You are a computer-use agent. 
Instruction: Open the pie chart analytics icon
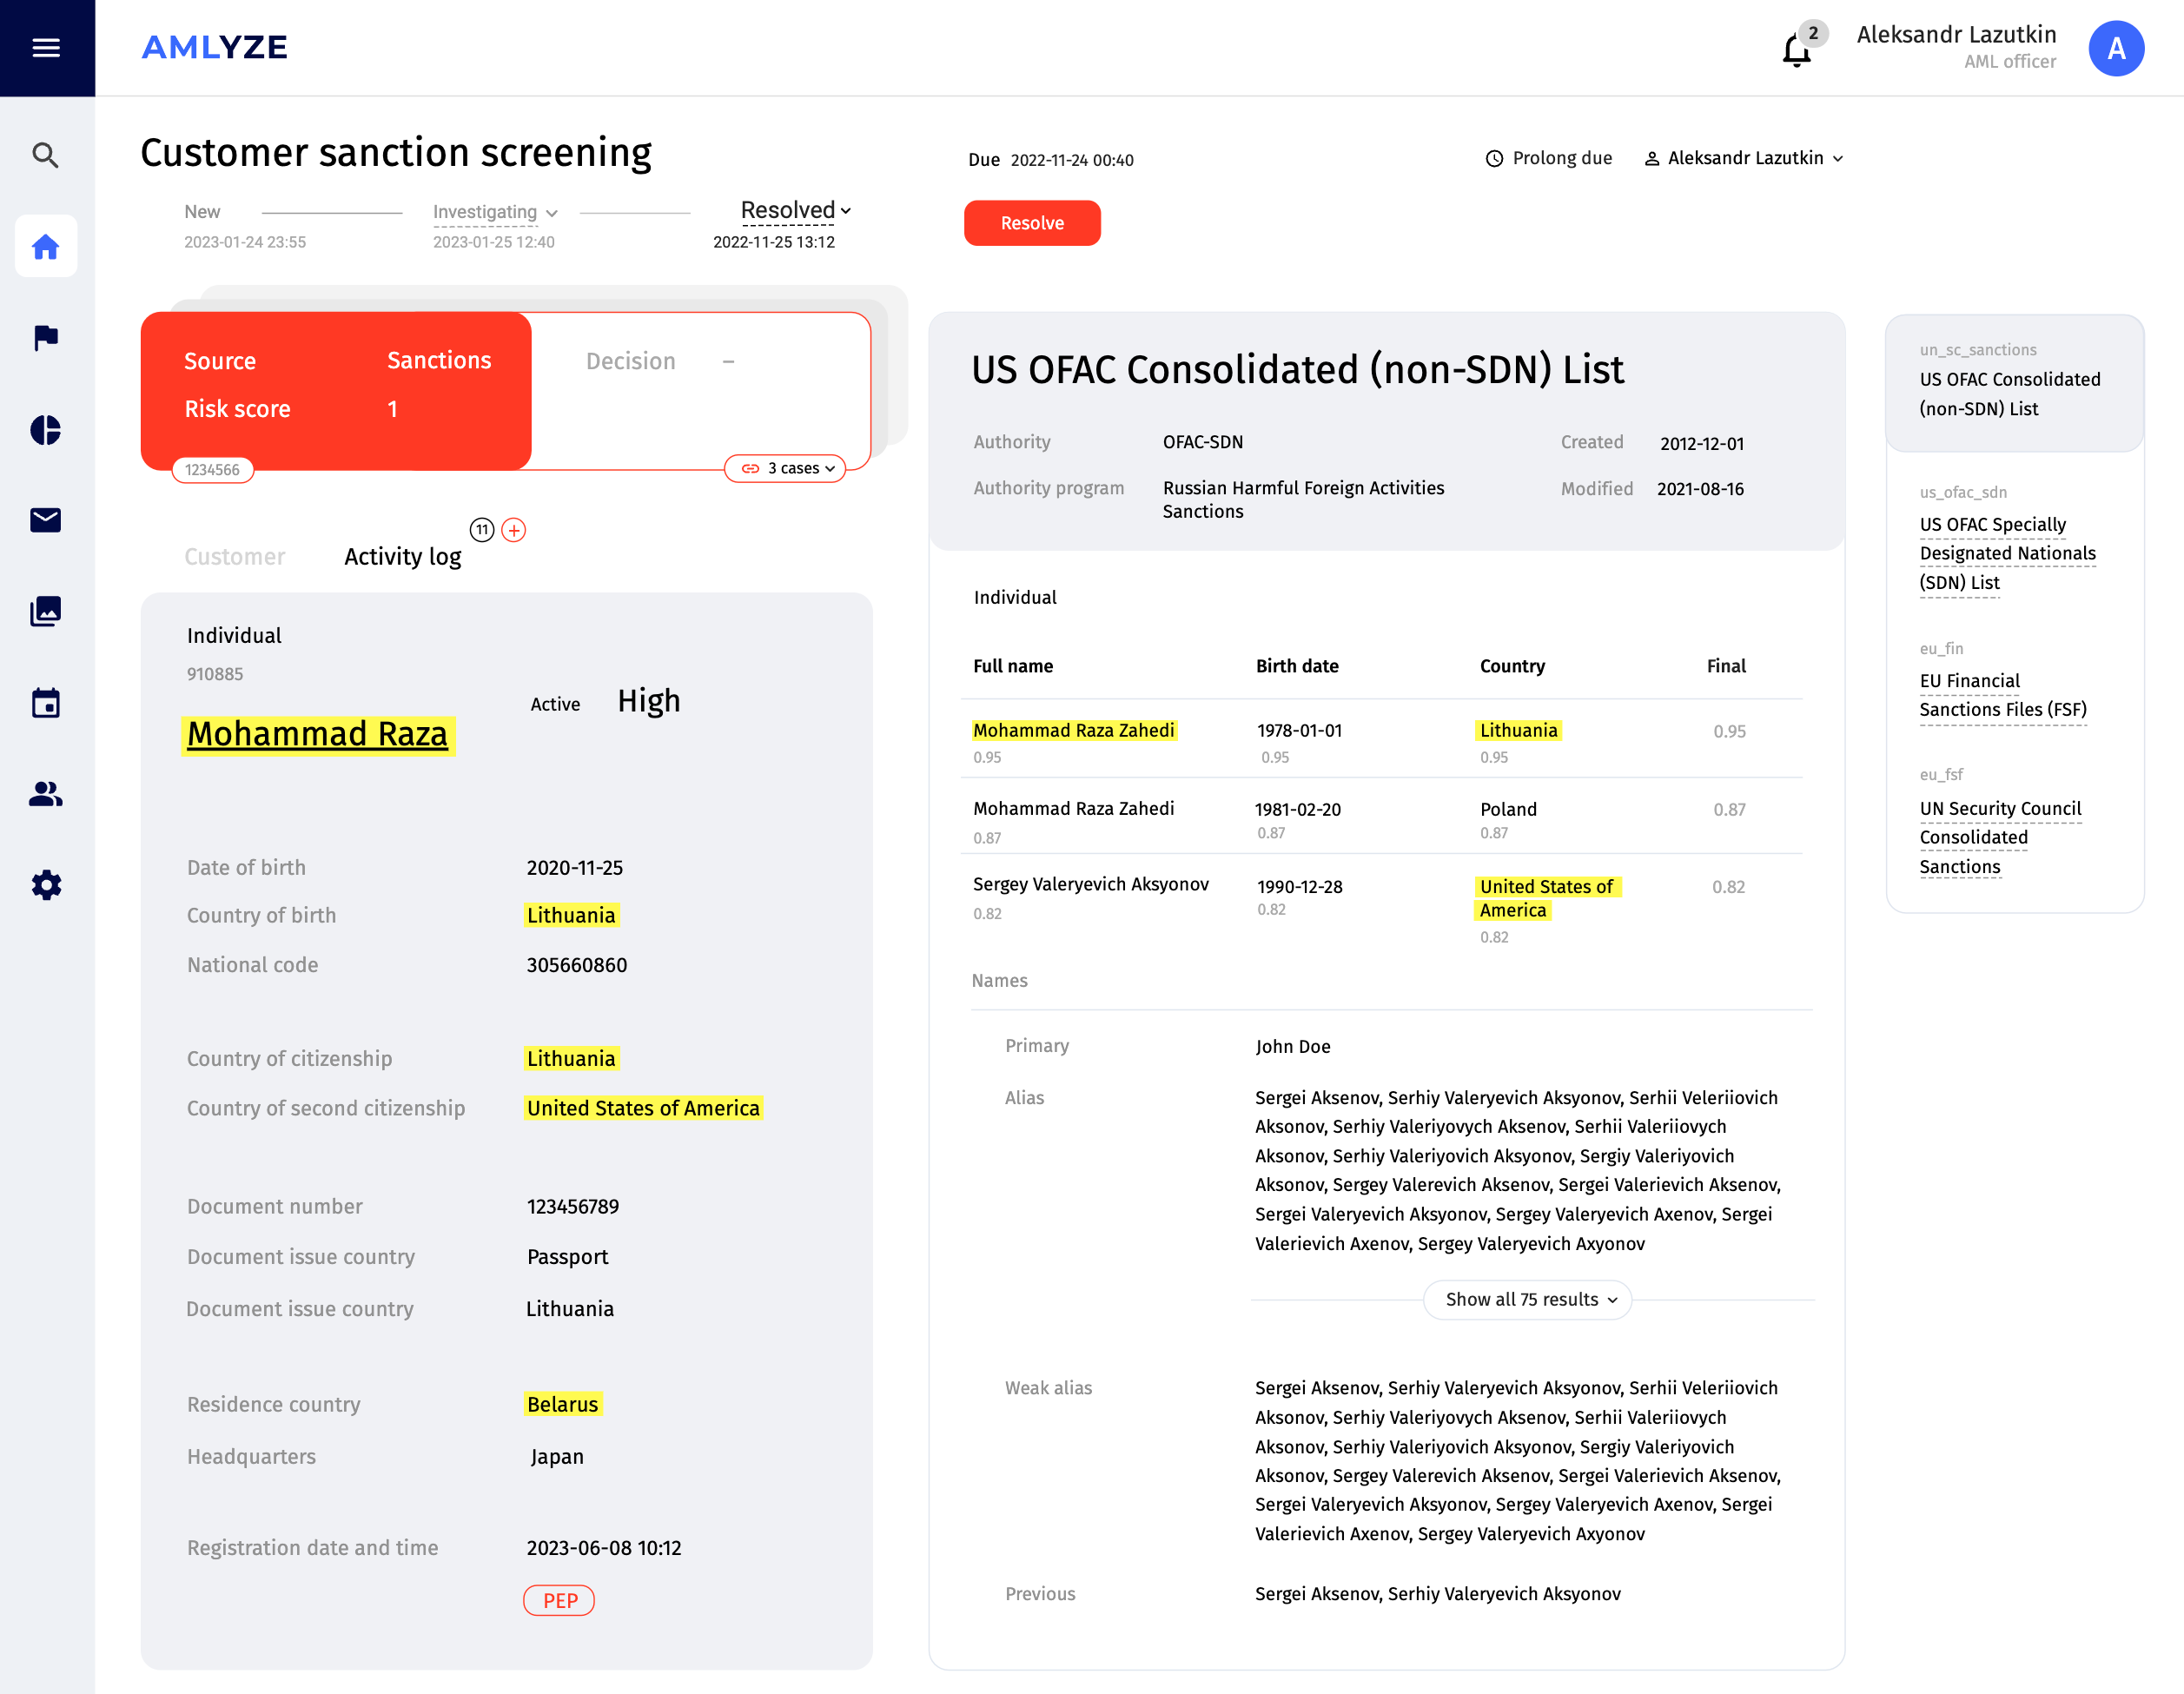tap(46, 430)
